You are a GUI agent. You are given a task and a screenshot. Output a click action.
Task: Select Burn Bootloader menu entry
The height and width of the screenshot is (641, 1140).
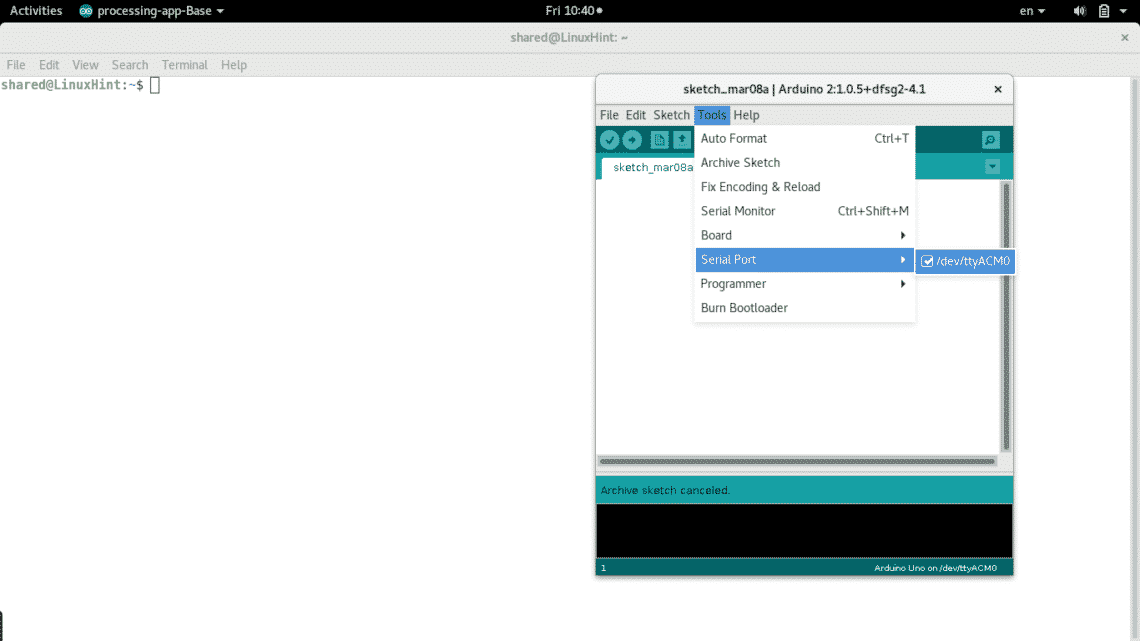click(805, 308)
